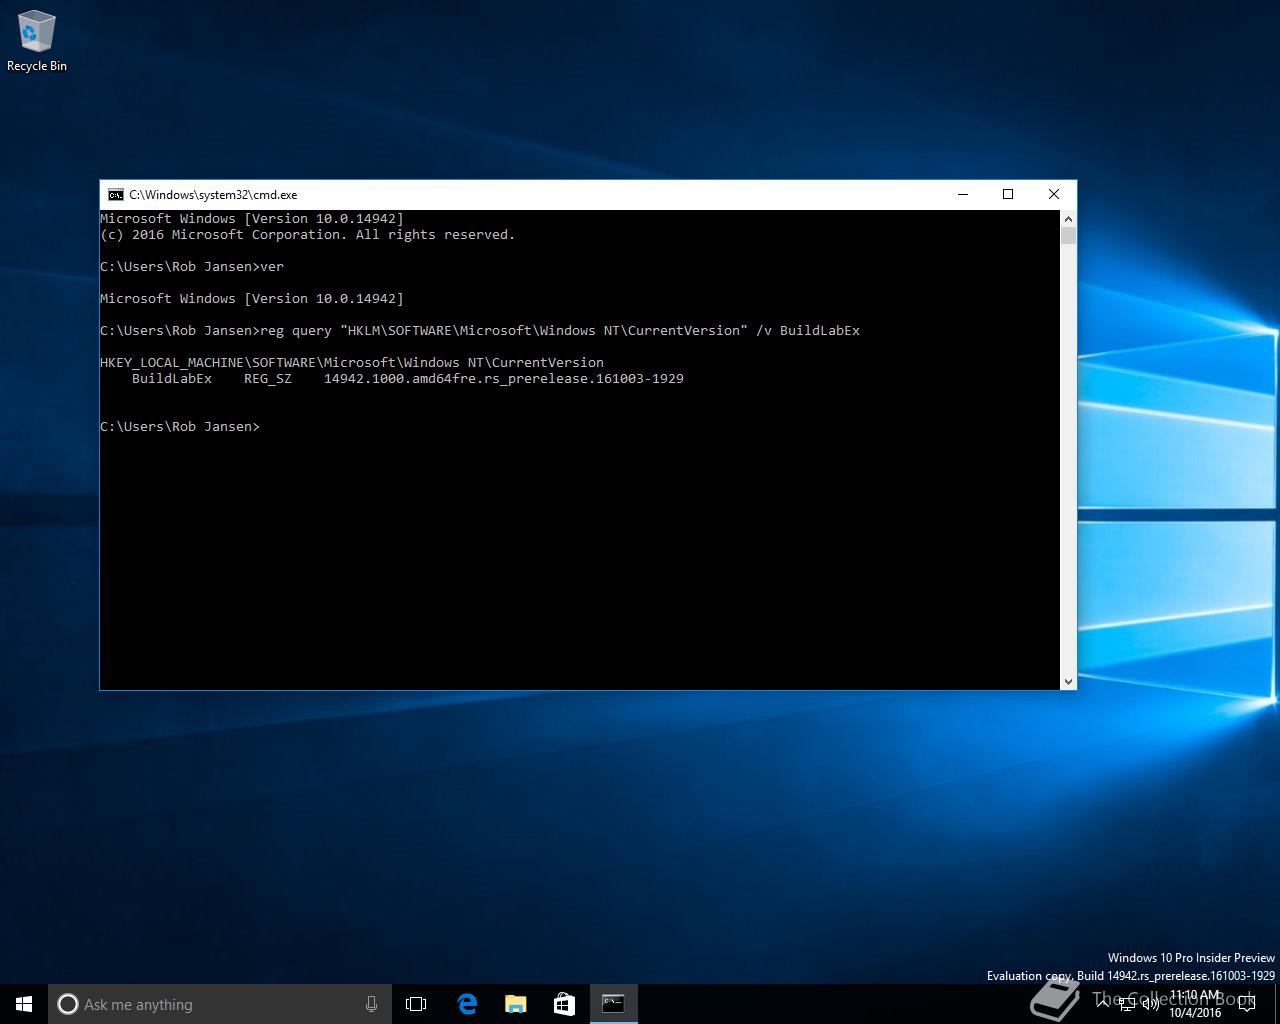The width and height of the screenshot is (1280, 1024).
Task: Open the Windows Start menu
Action: coord(24,1004)
